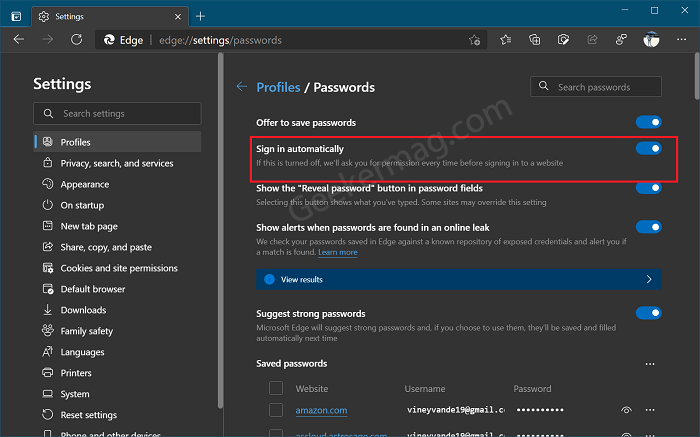700x437 pixels.
Task: Click the Search settings field
Action: (117, 114)
